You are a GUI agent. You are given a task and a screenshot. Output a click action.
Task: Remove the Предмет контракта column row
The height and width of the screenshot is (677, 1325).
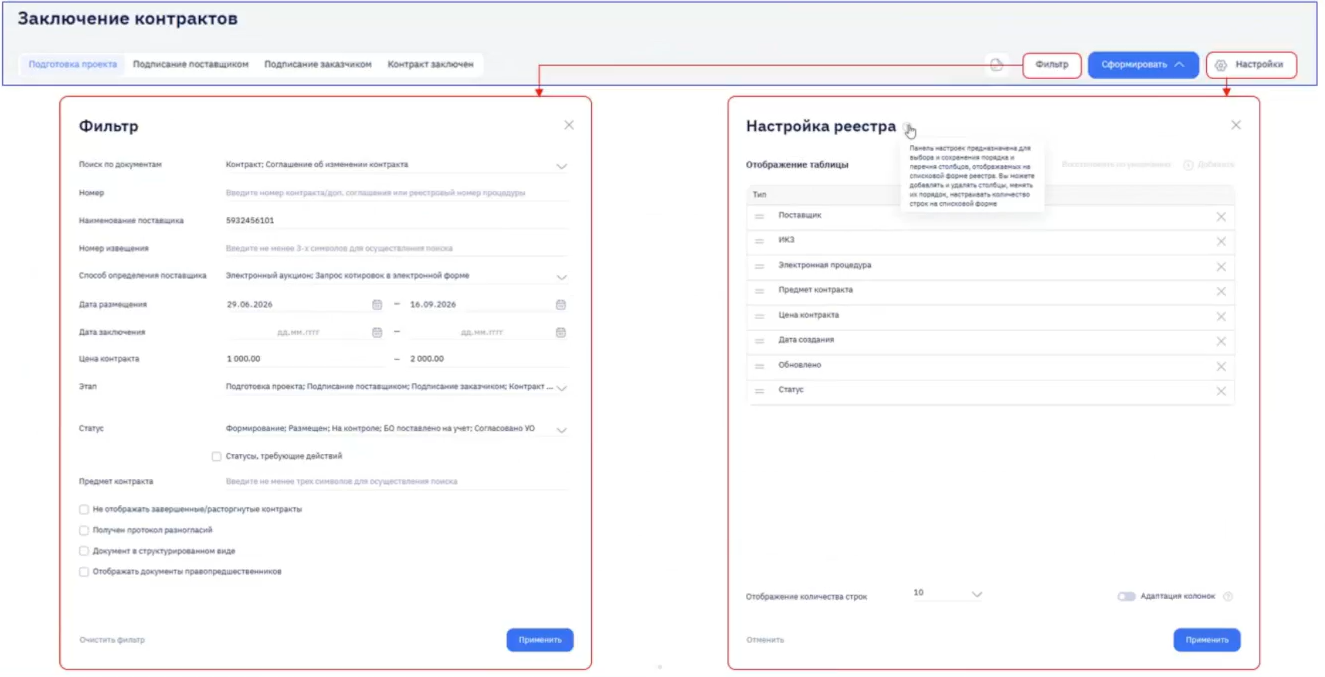pos(1221,292)
